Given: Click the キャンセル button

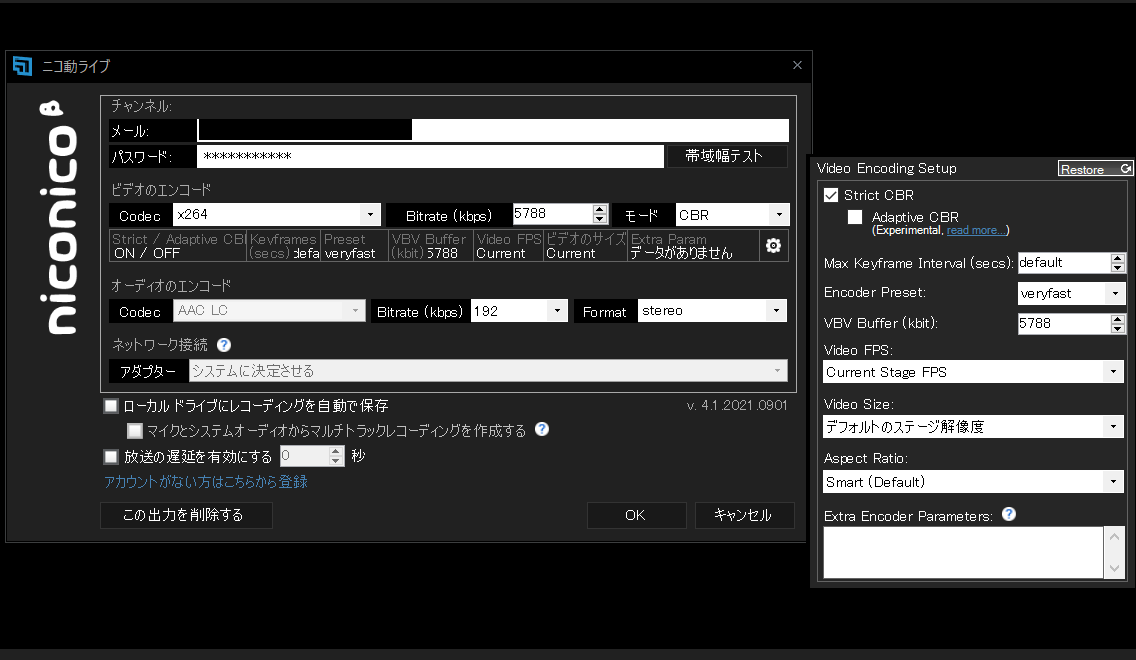Looking at the screenshot, I should [x=743, y=515].
